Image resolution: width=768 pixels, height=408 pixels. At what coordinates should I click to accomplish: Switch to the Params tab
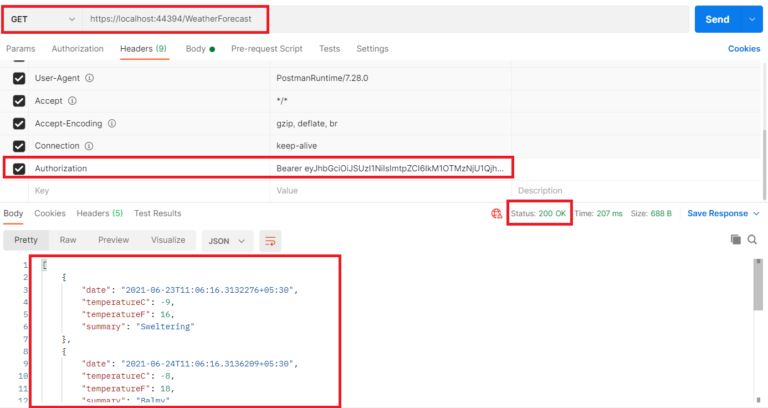tap(21, 48)
